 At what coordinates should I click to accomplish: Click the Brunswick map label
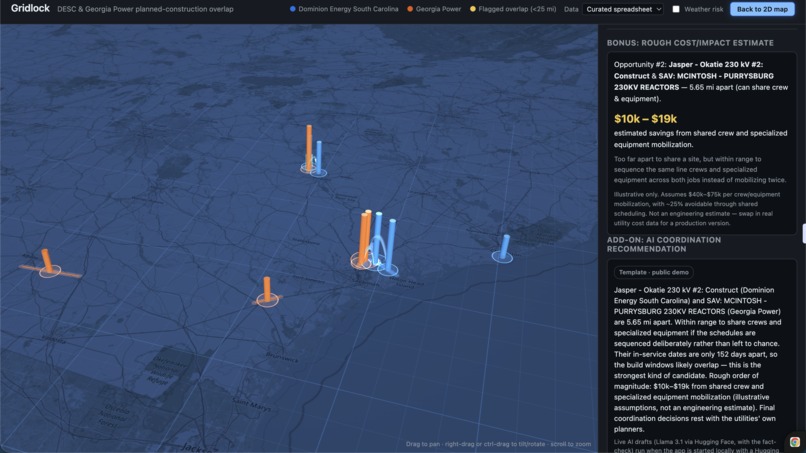pos(281,356)
